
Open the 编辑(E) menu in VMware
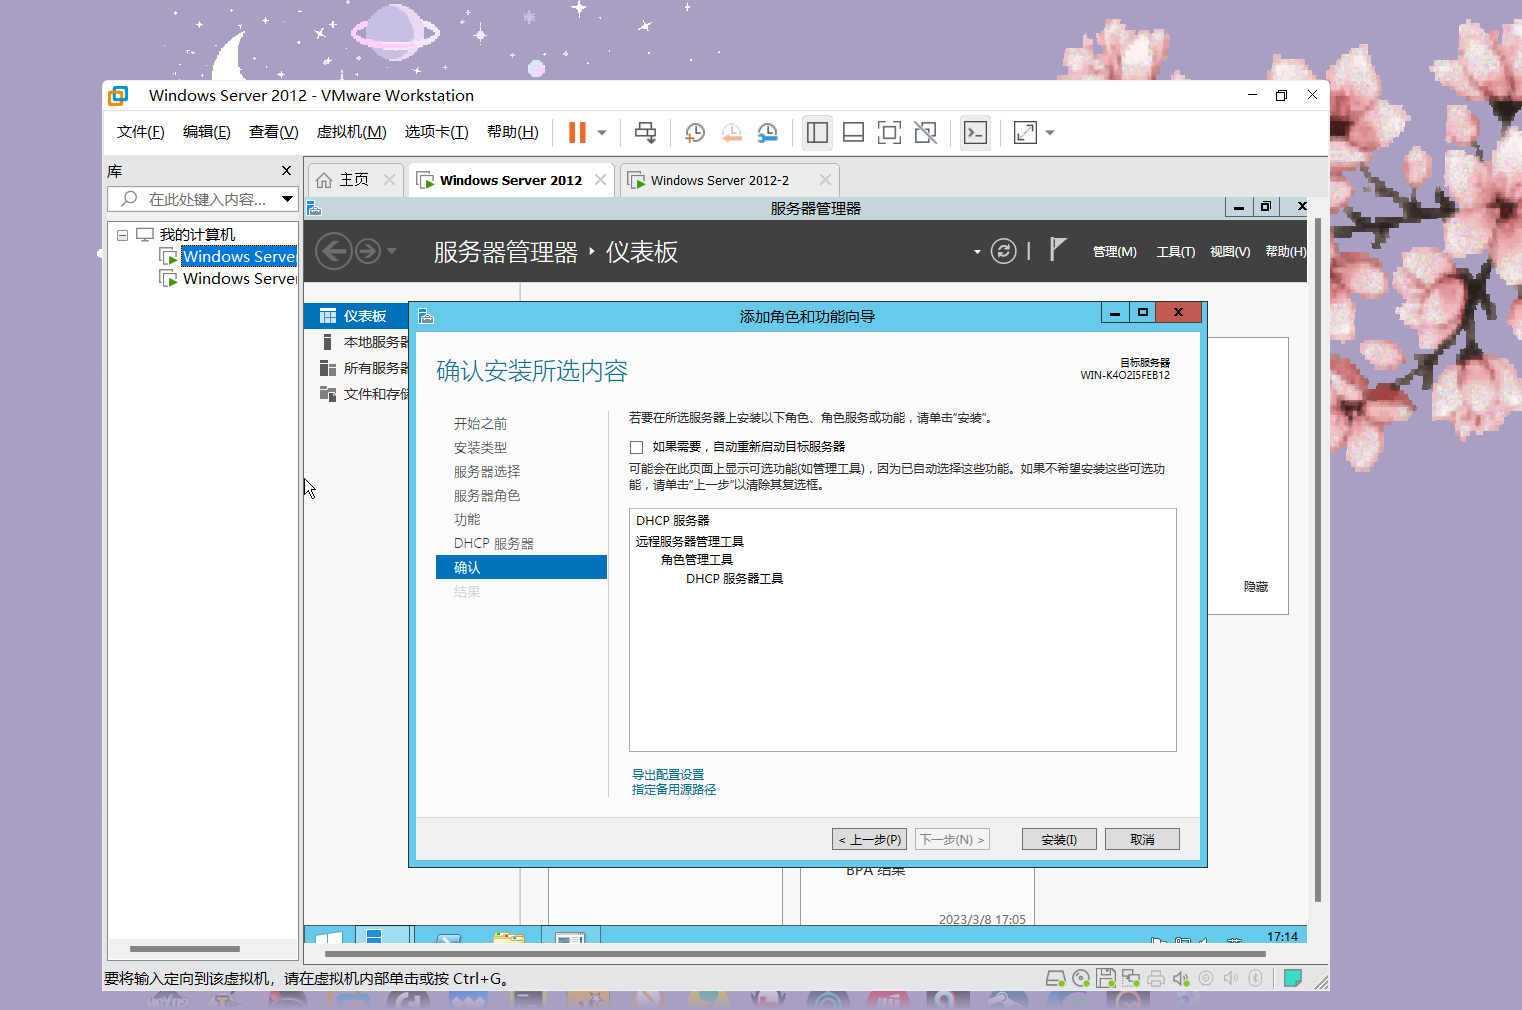[x=207, y=132]
